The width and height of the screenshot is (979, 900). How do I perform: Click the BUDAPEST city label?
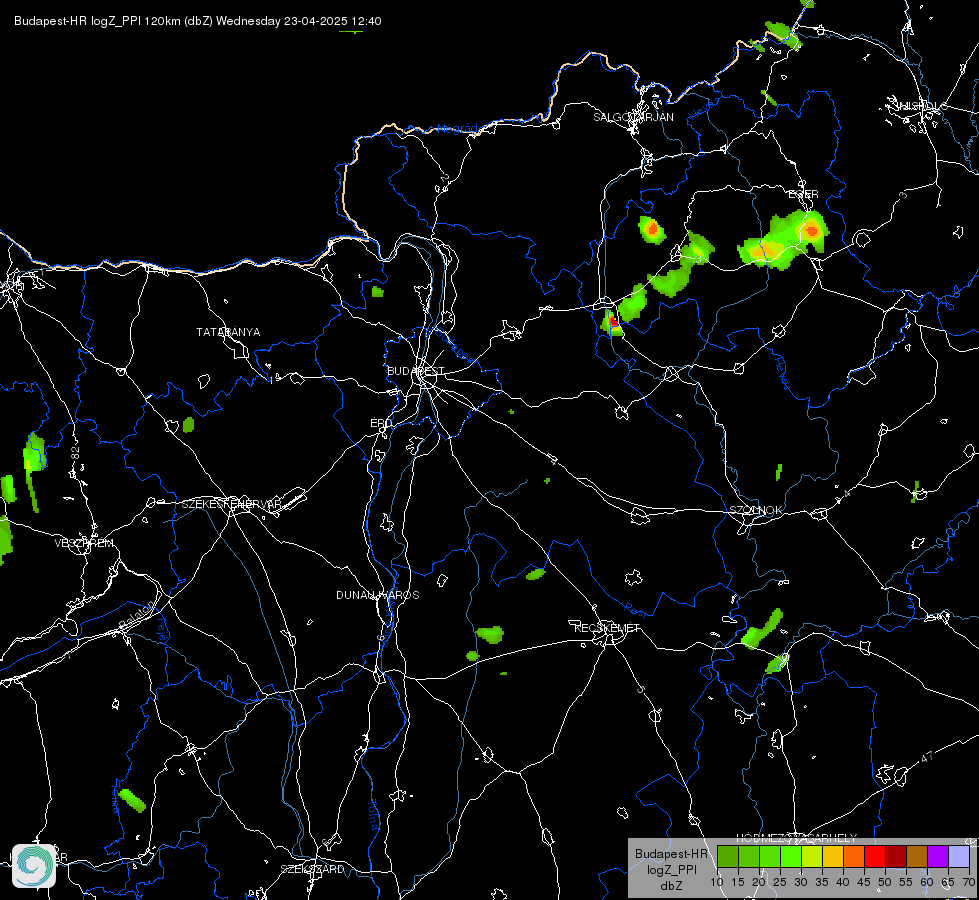tap(415, 371)
